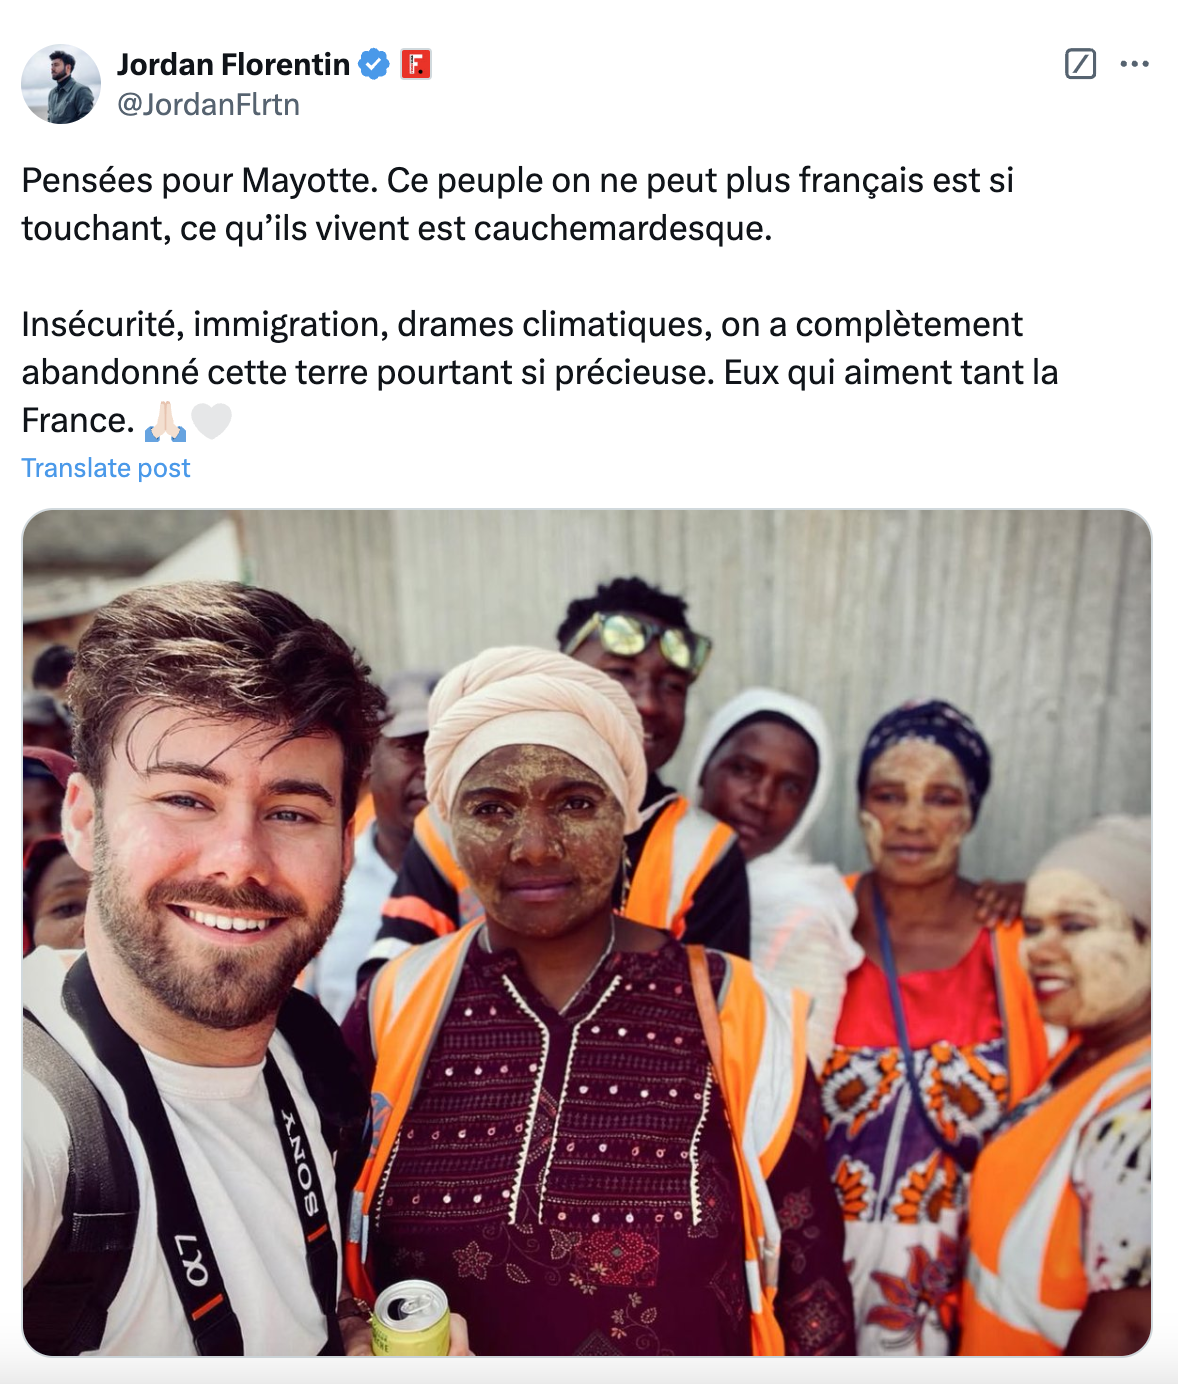Click the blue verified checkmark badge
The width and height of the screenshot is (1178, 1384).
pyautogui.click(x=374, y=64)
